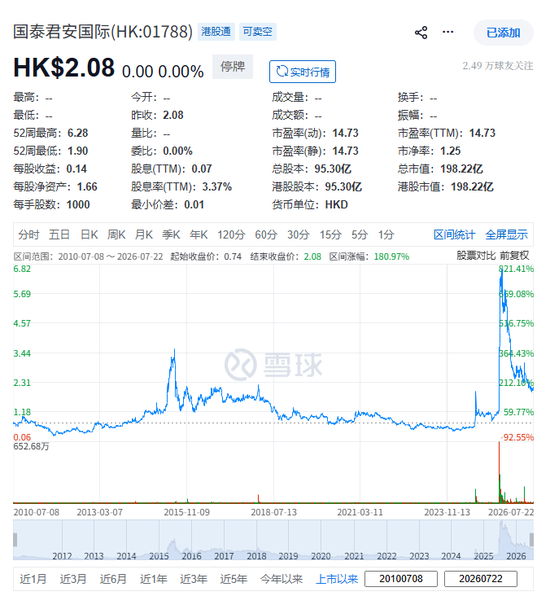Screen dimensions: 550x596
Task: Switch to the 年K chart tab
Action: (x=199, y=235)
